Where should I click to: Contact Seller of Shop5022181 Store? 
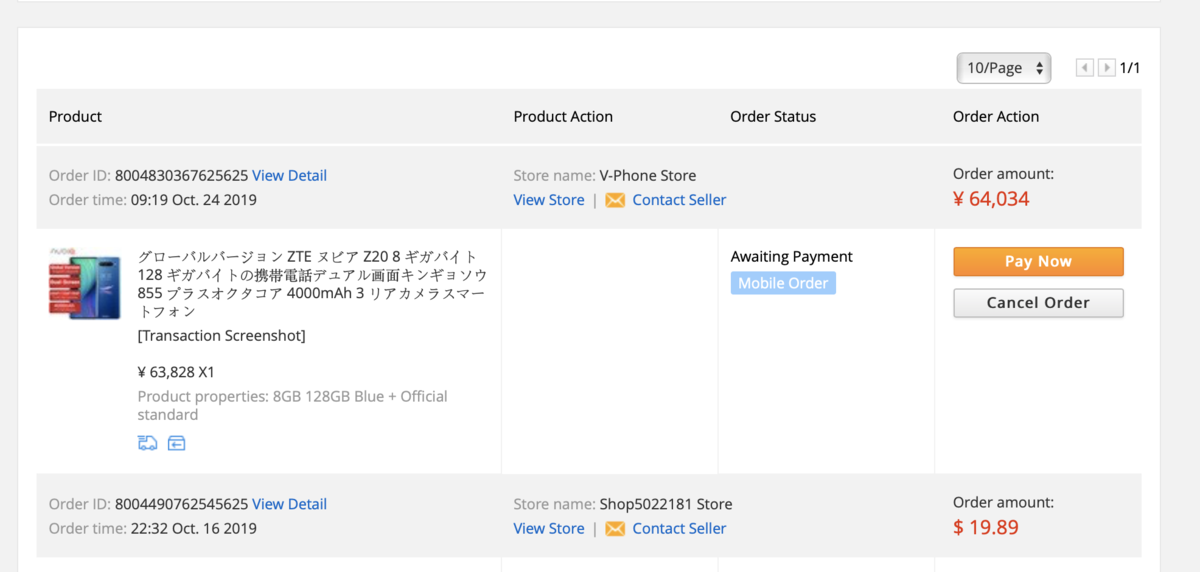coord(679,528)
